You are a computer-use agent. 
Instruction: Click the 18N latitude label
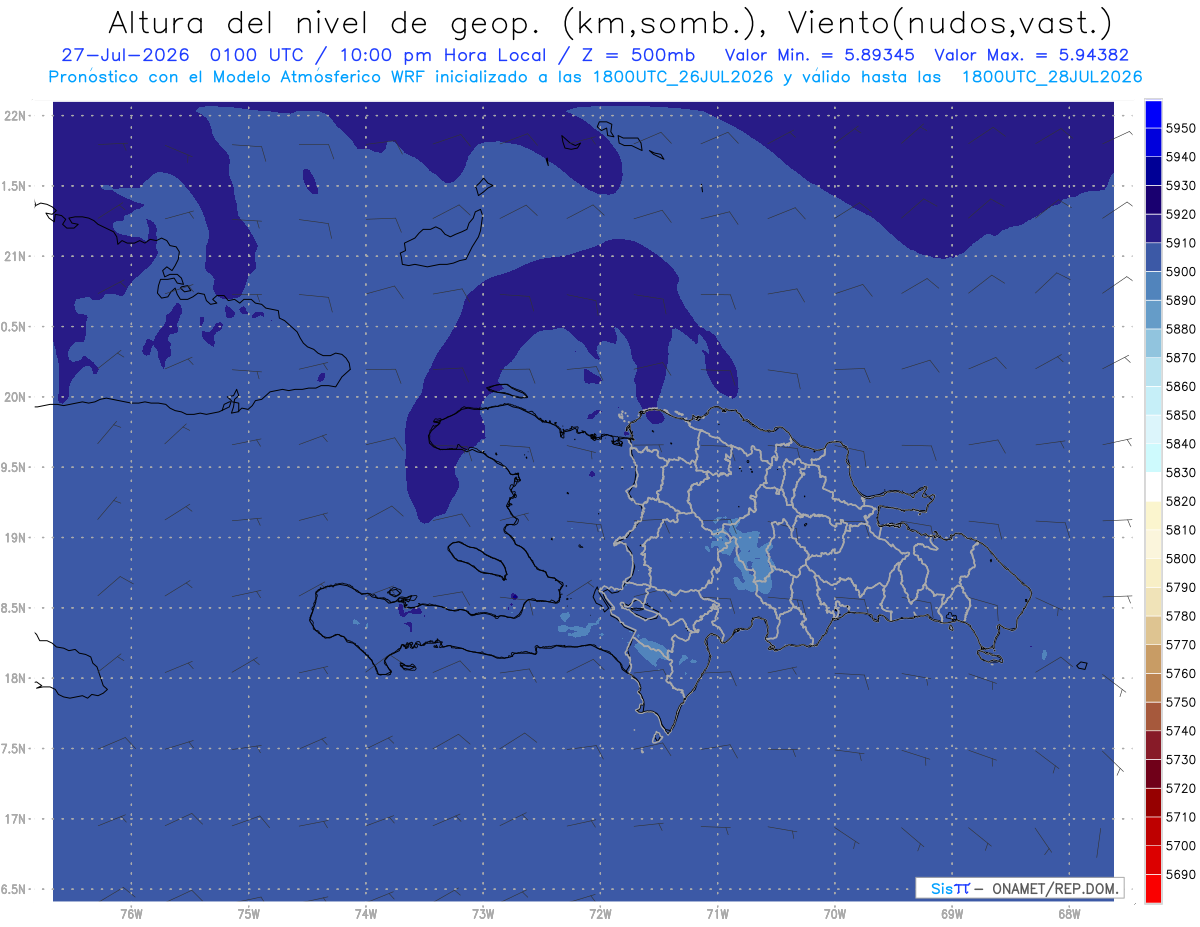[x=16, y=678]
